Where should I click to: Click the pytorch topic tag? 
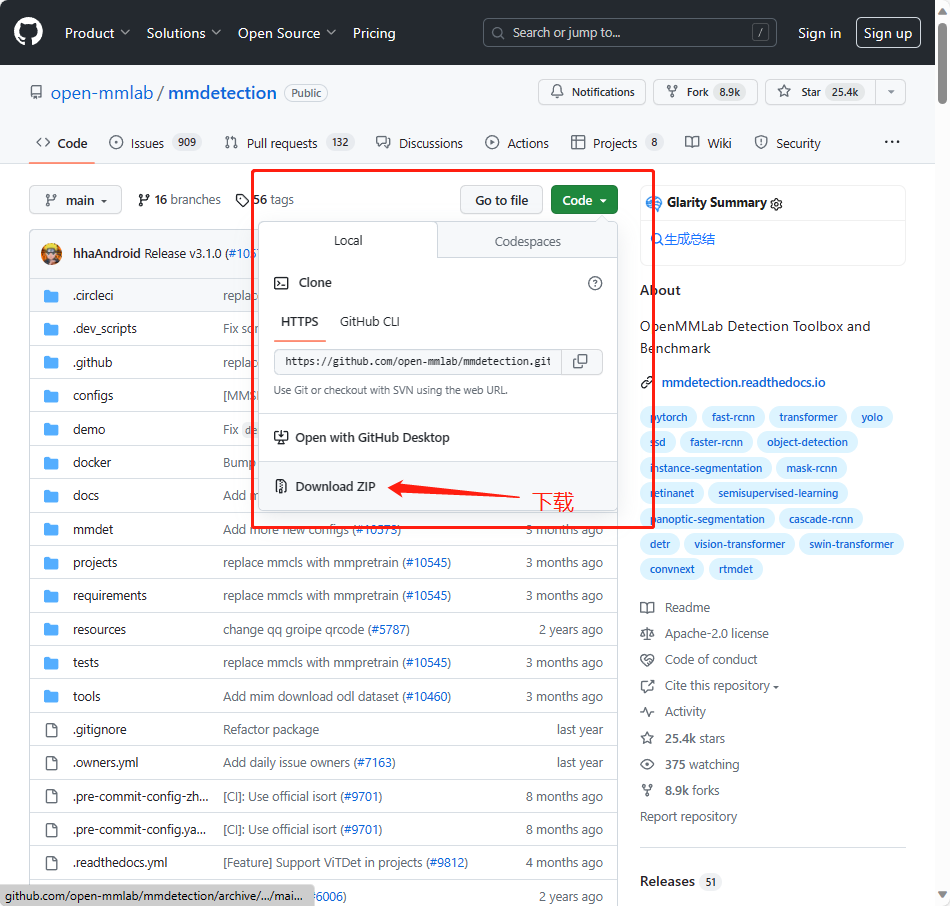pyautogui.click(x=669, y=417)
